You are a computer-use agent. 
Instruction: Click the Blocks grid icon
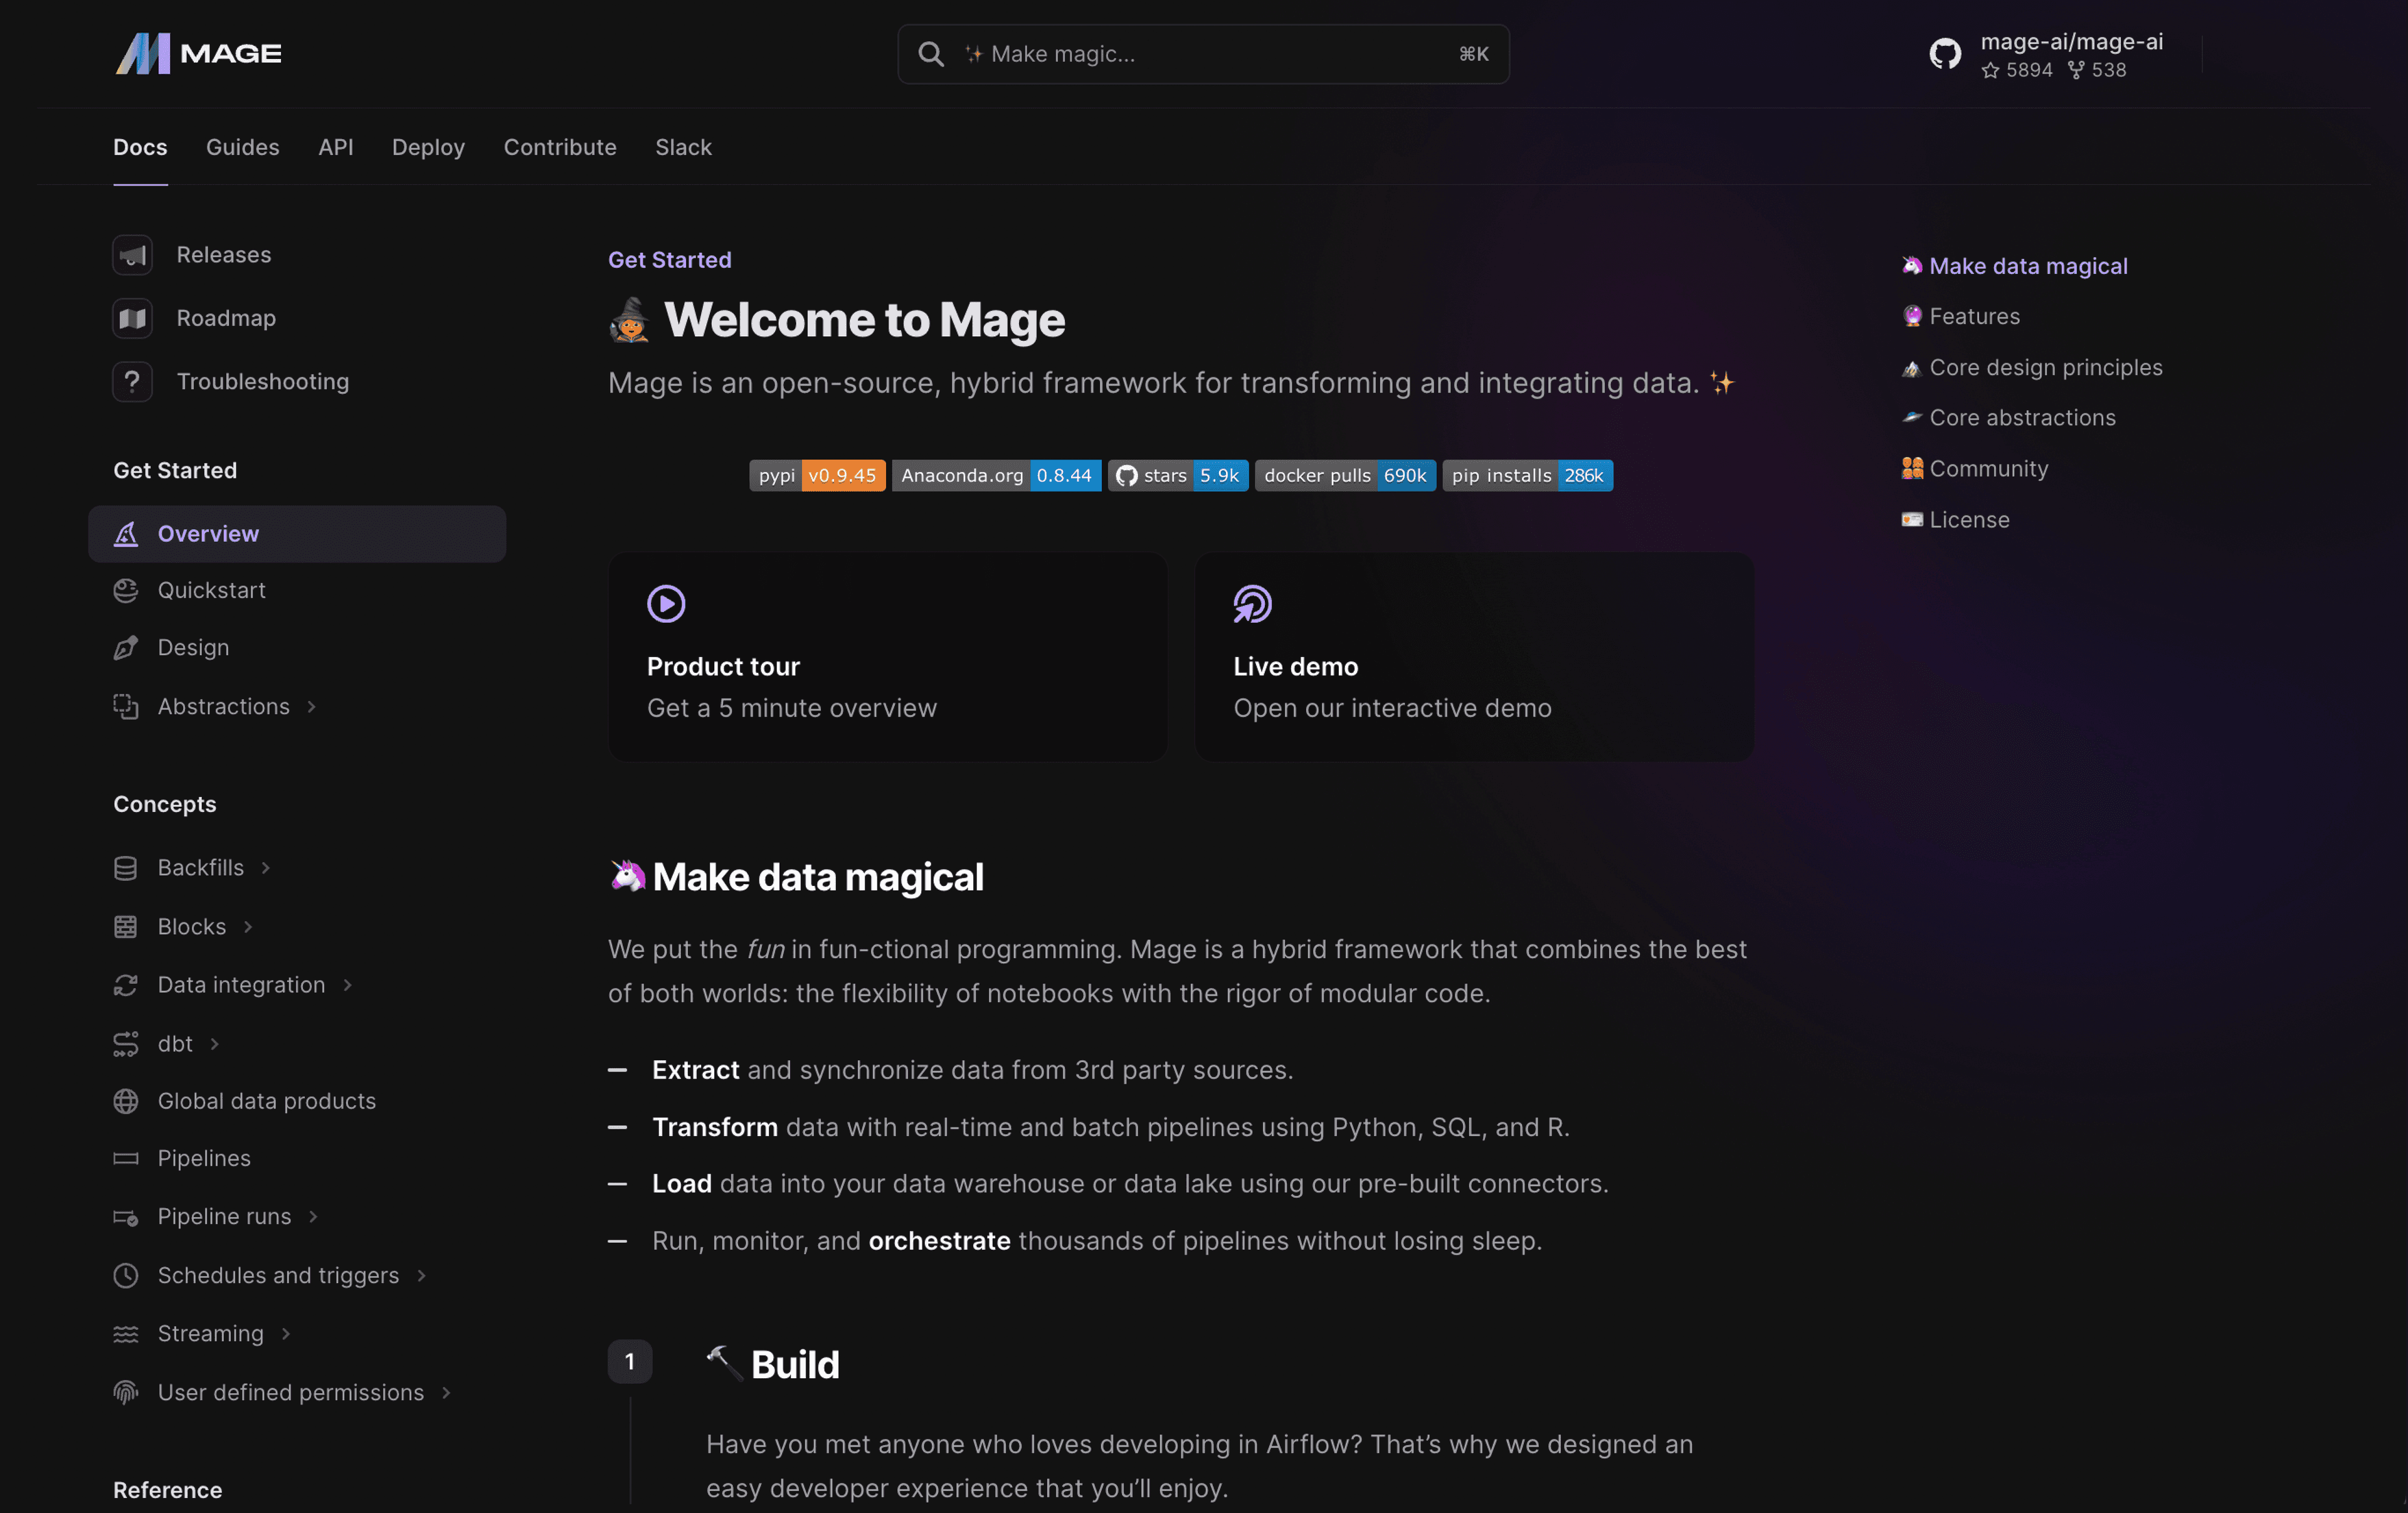pyautogui.click(x=125, y=927)
